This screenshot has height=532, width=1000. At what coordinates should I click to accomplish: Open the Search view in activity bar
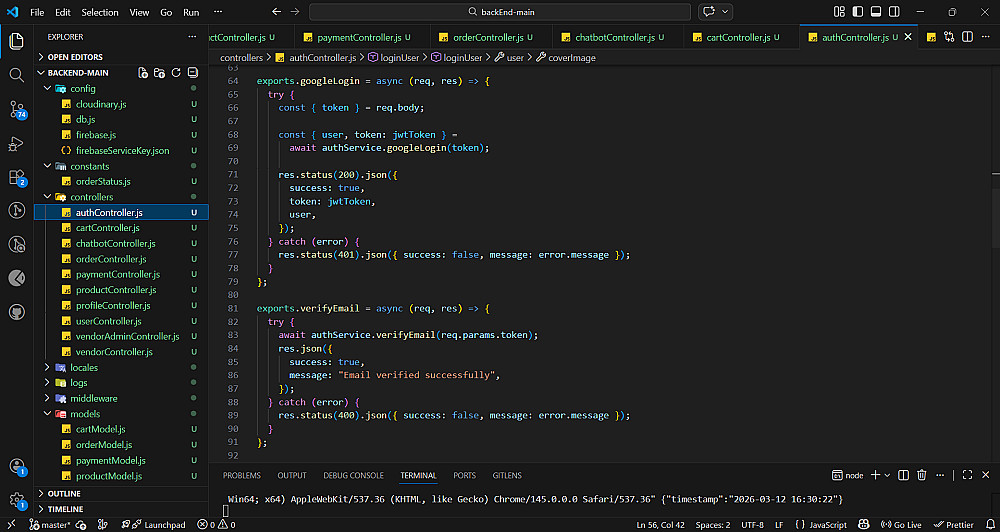click(16, 75)
